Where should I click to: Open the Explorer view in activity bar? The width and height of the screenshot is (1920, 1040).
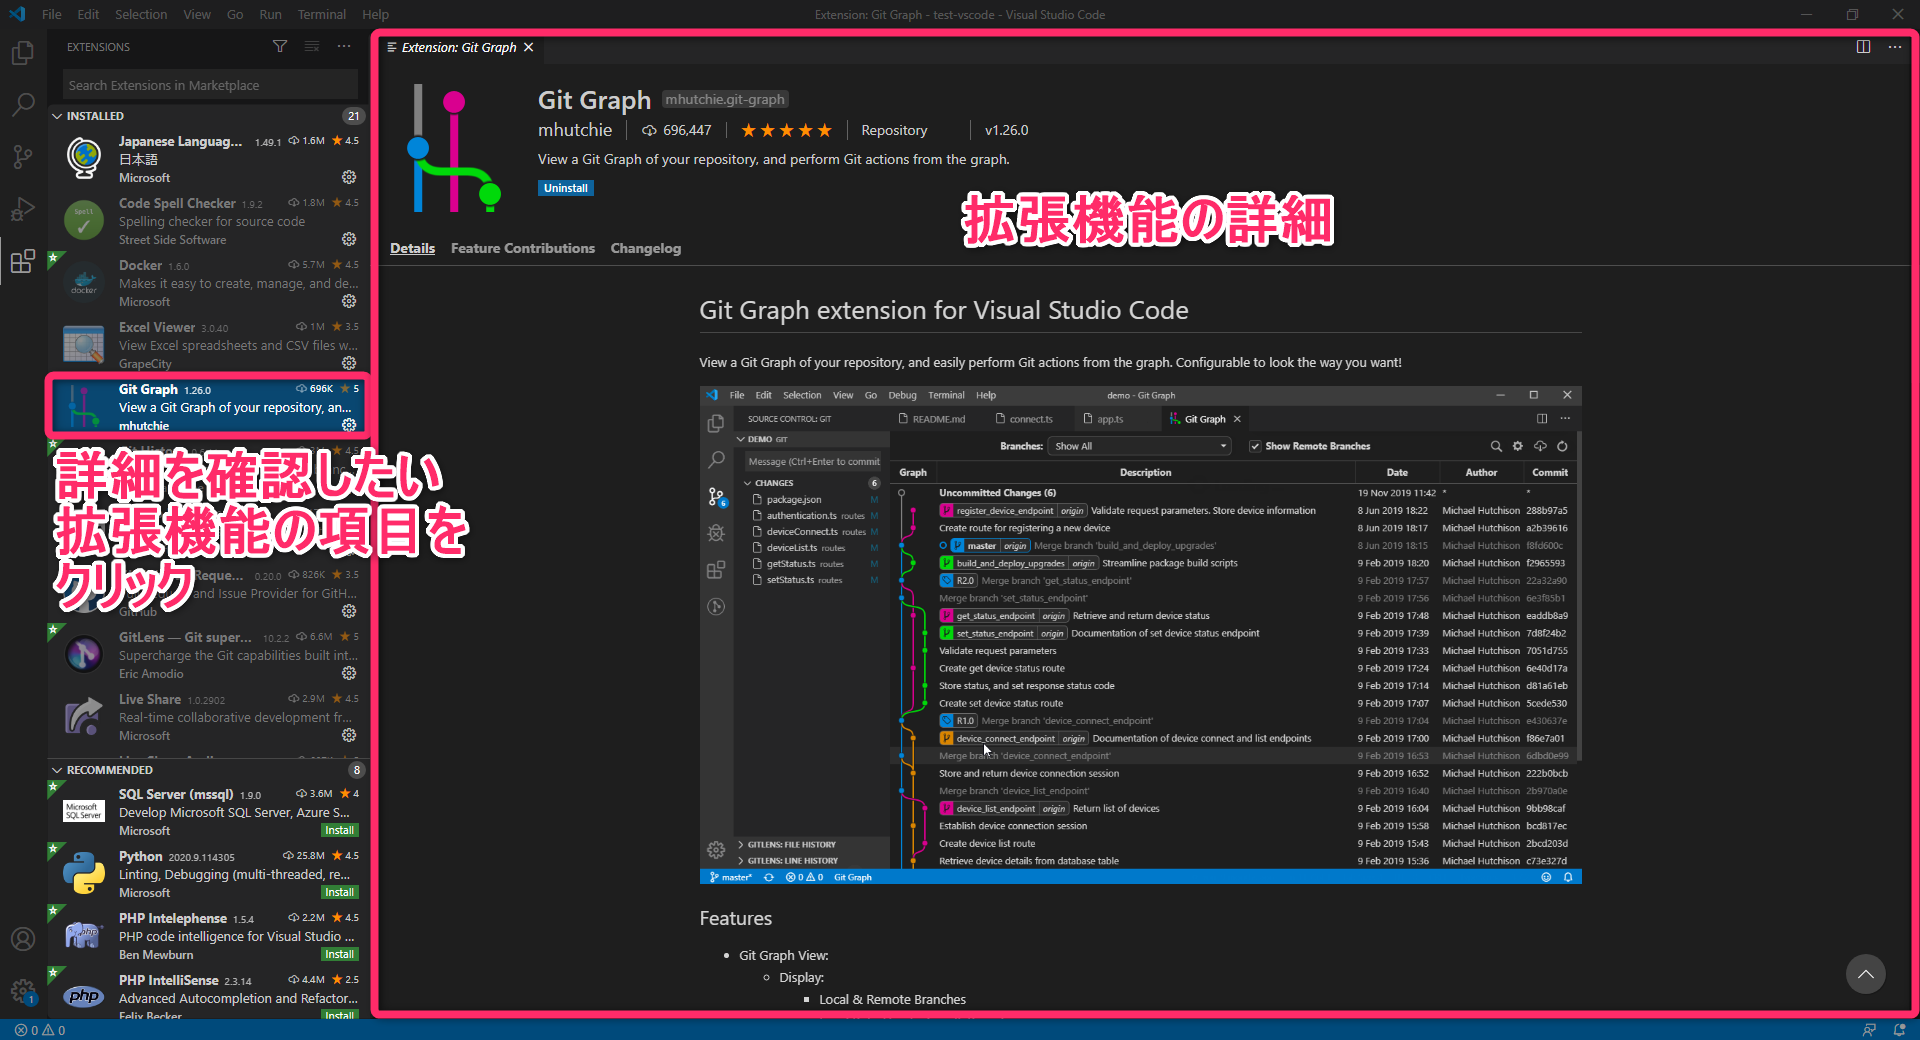23,53
